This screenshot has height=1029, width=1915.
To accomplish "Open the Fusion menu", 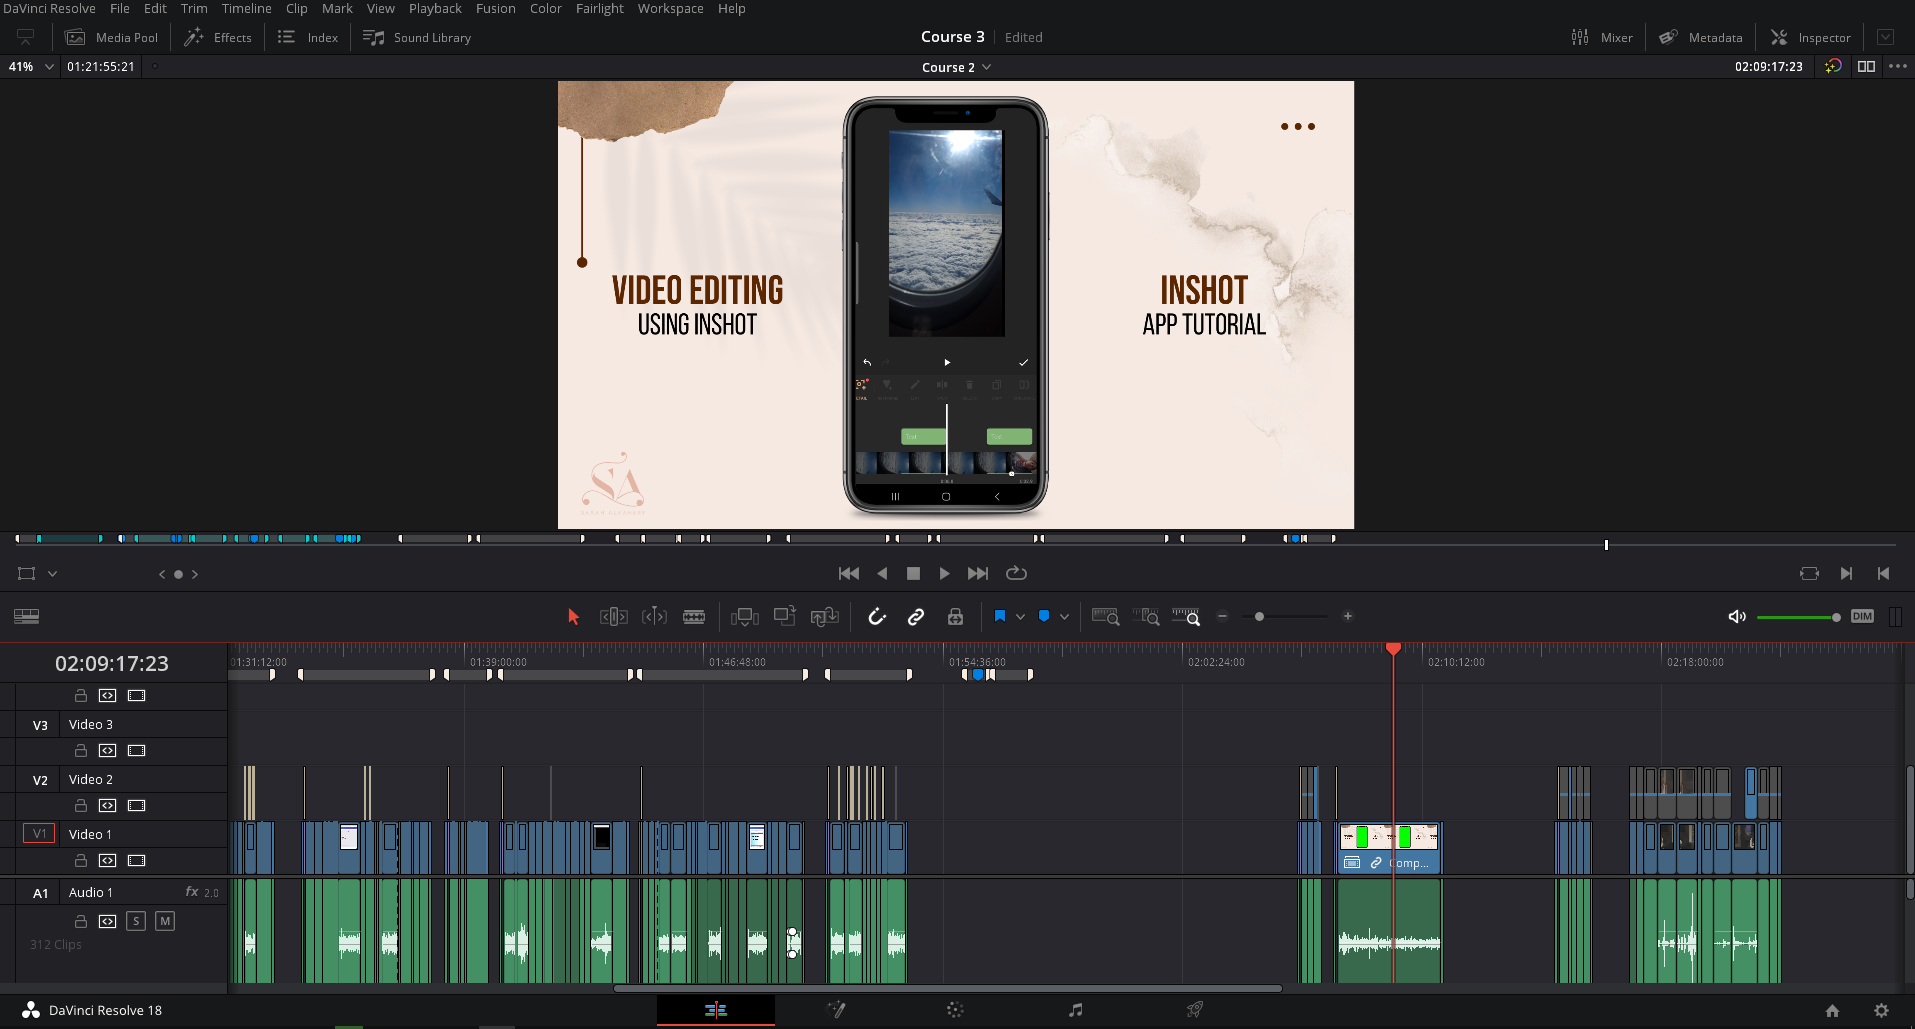I will pos(495,8).
